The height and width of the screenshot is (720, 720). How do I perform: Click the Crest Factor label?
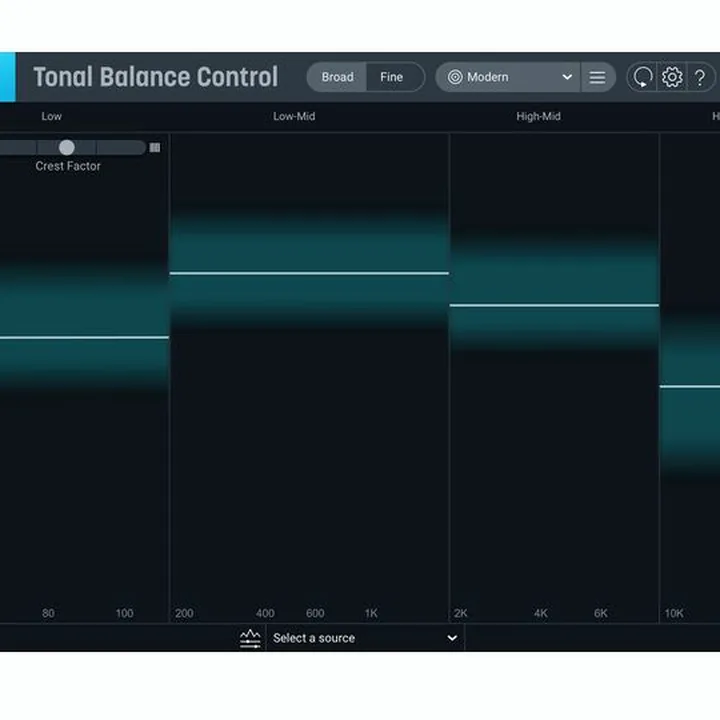pos(68,166)
